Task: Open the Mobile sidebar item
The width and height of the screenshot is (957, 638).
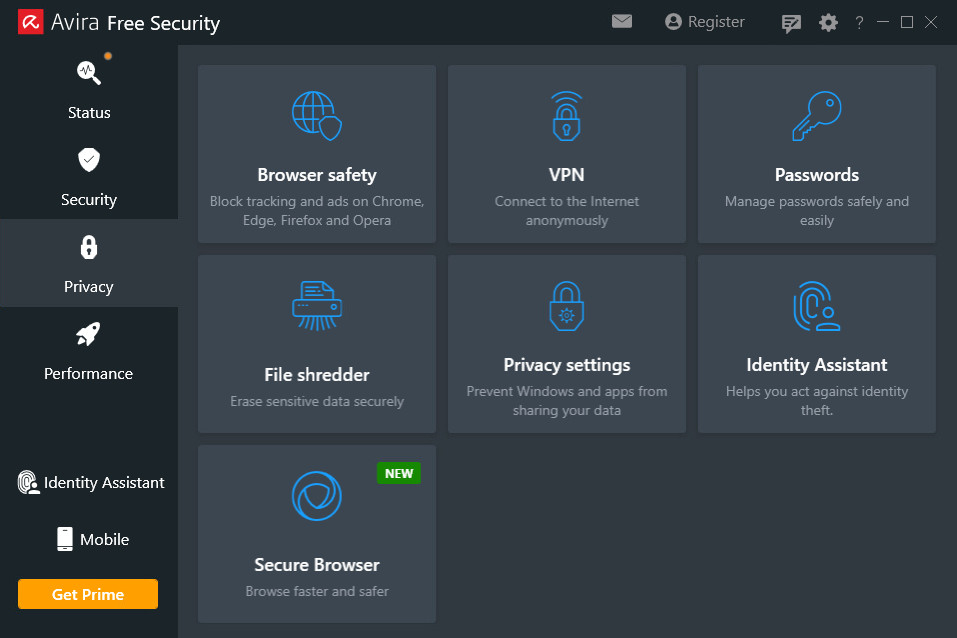Action: pyautogui.click(x=93, y=539)
